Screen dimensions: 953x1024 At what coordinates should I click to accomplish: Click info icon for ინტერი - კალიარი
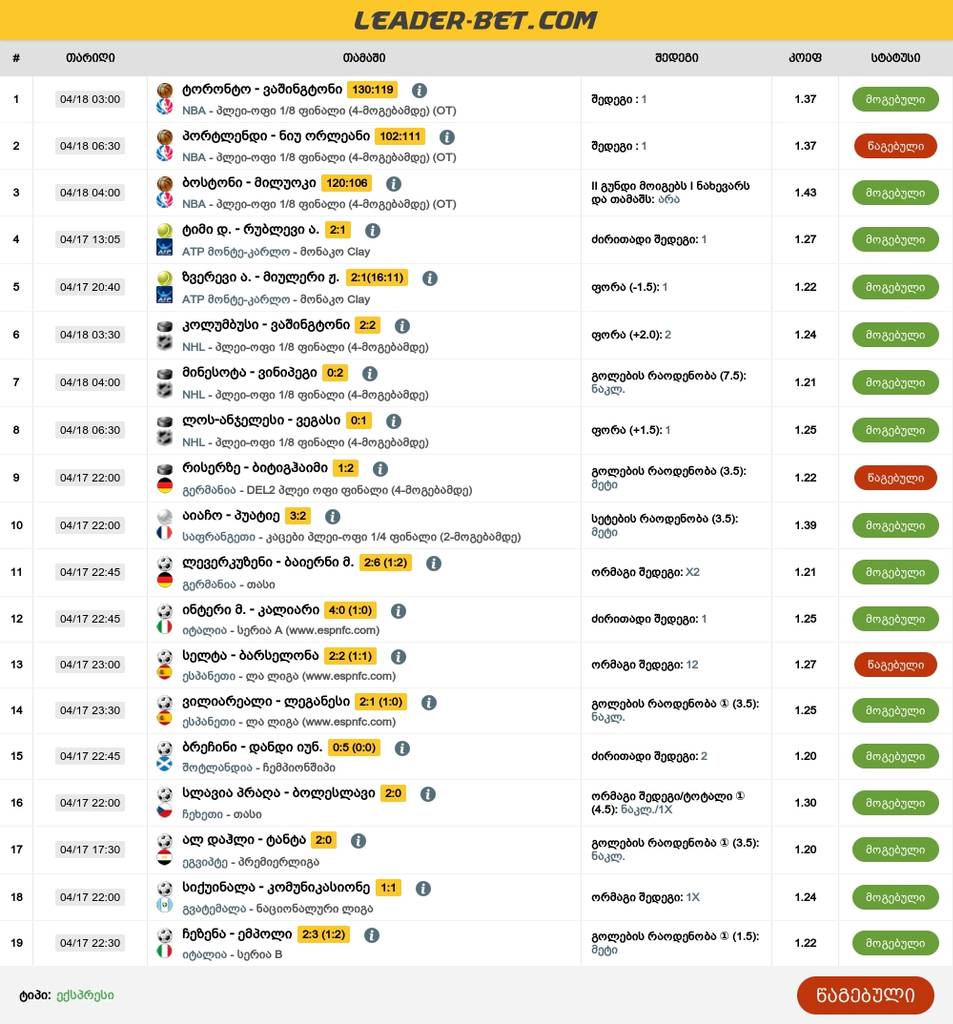click(x=398, y=611)
